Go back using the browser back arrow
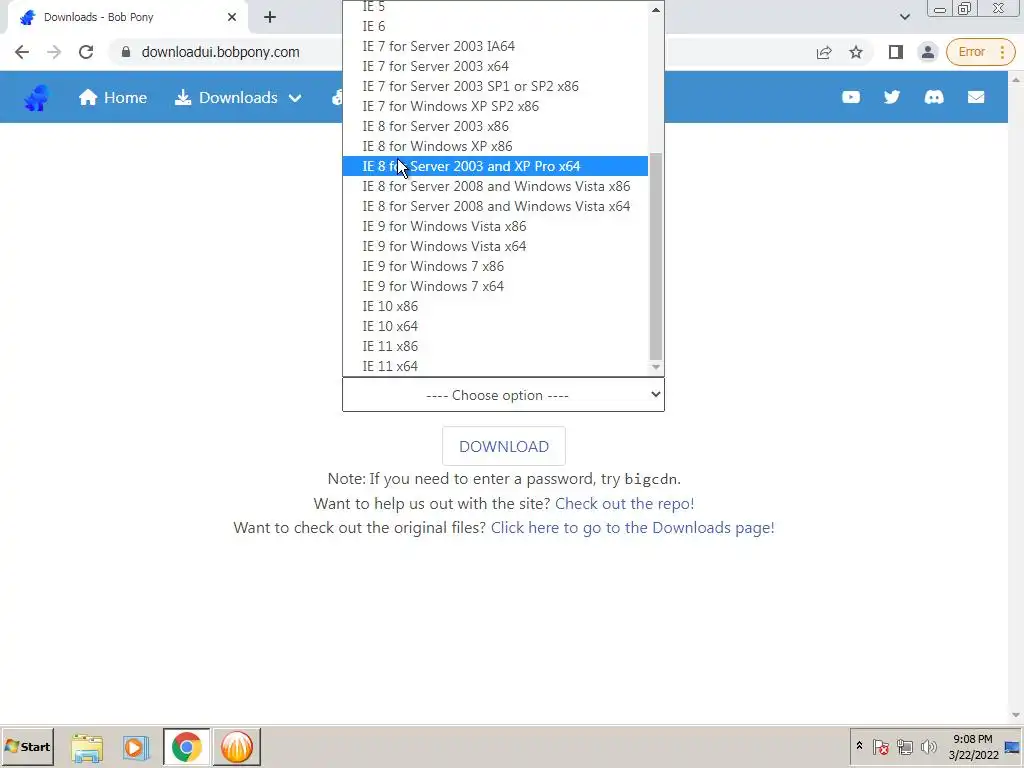Screen dimensions: 1024x768 pos(22,52)
